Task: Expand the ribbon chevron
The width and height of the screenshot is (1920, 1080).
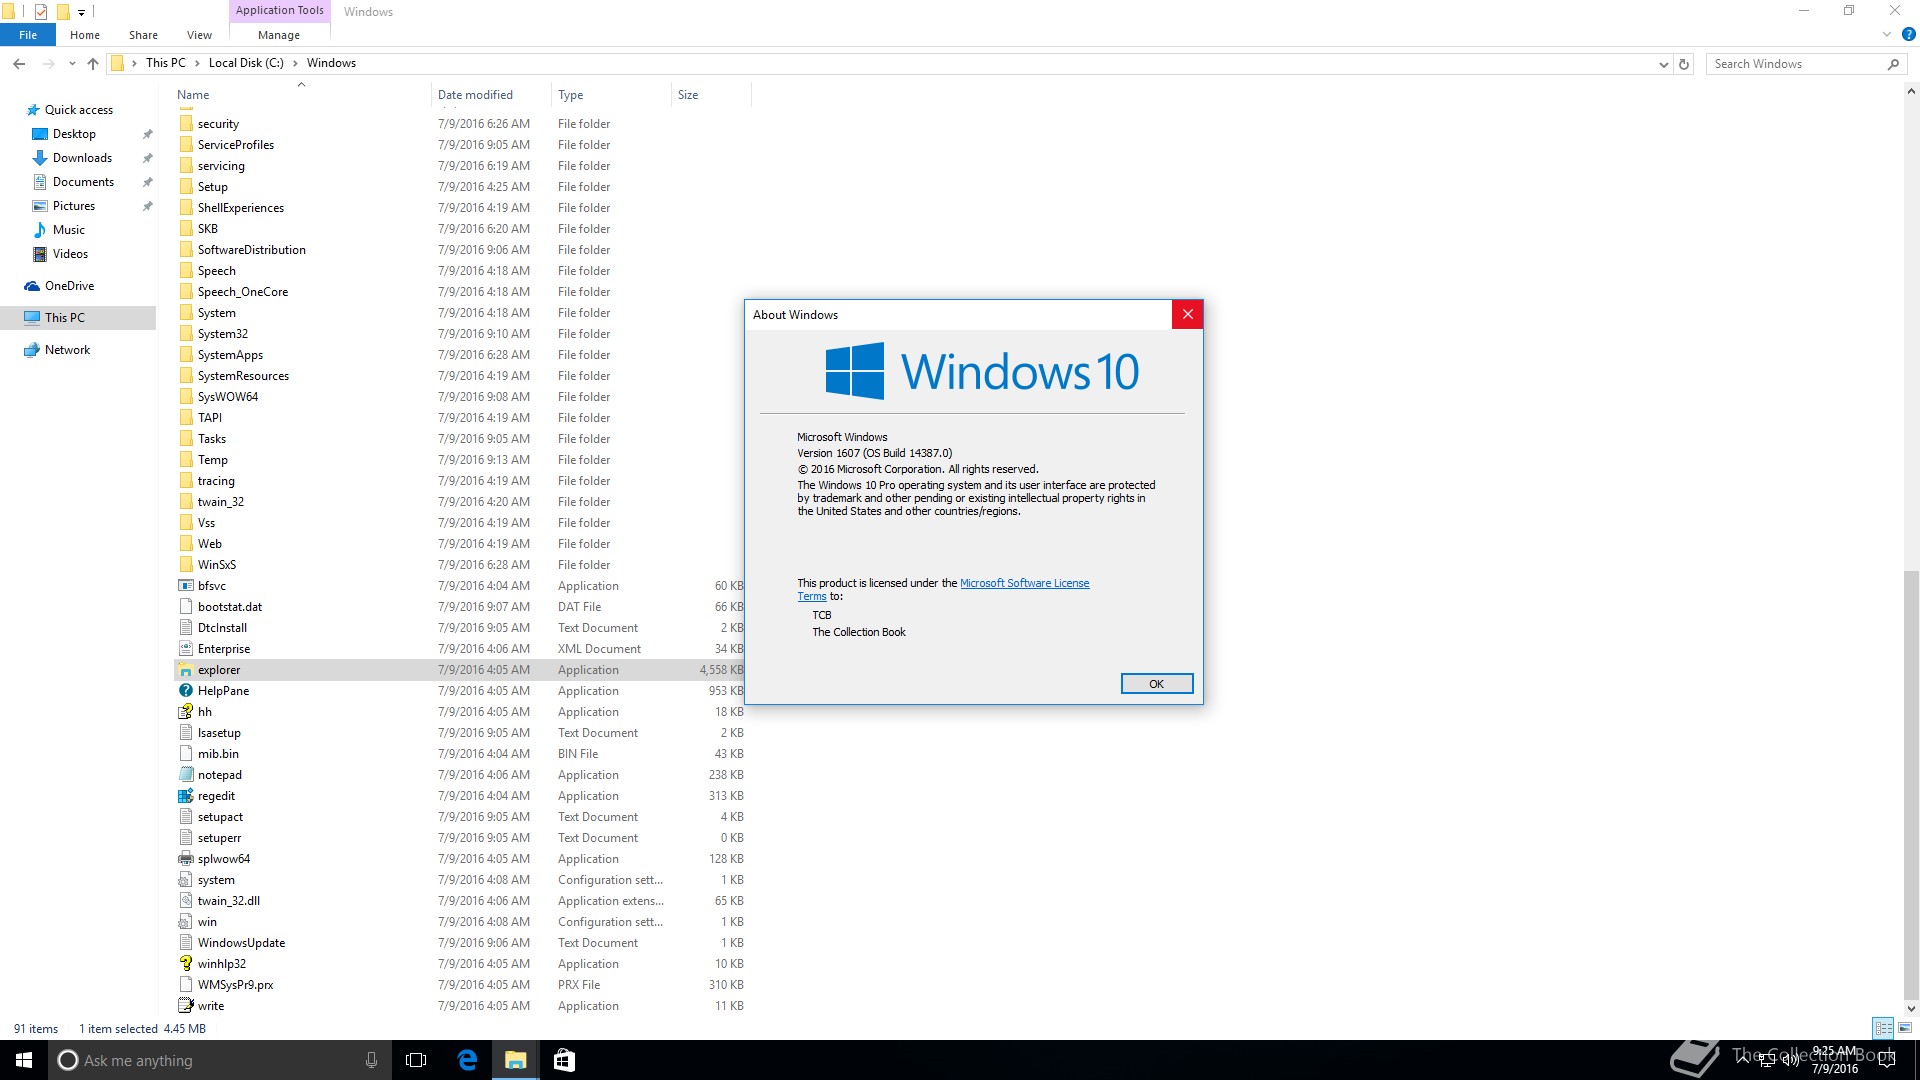Action: (1886, 34)
